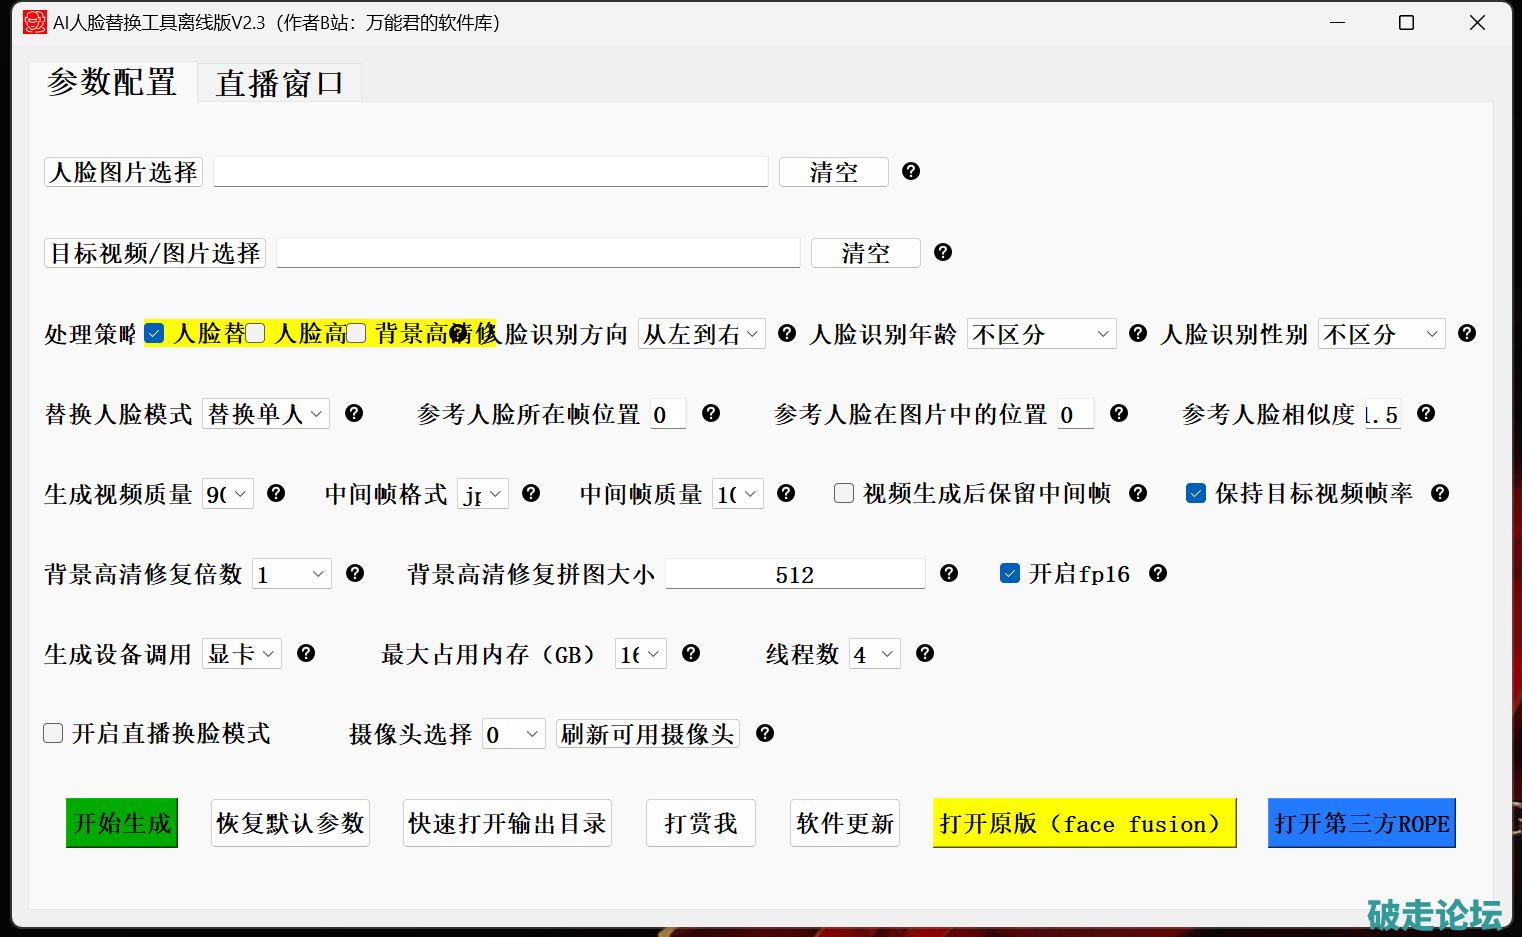Click help icon next to 人脸识别年龄 dropdown
The width and height of the screenshot is (1522, 937).
coord(1137,334)
